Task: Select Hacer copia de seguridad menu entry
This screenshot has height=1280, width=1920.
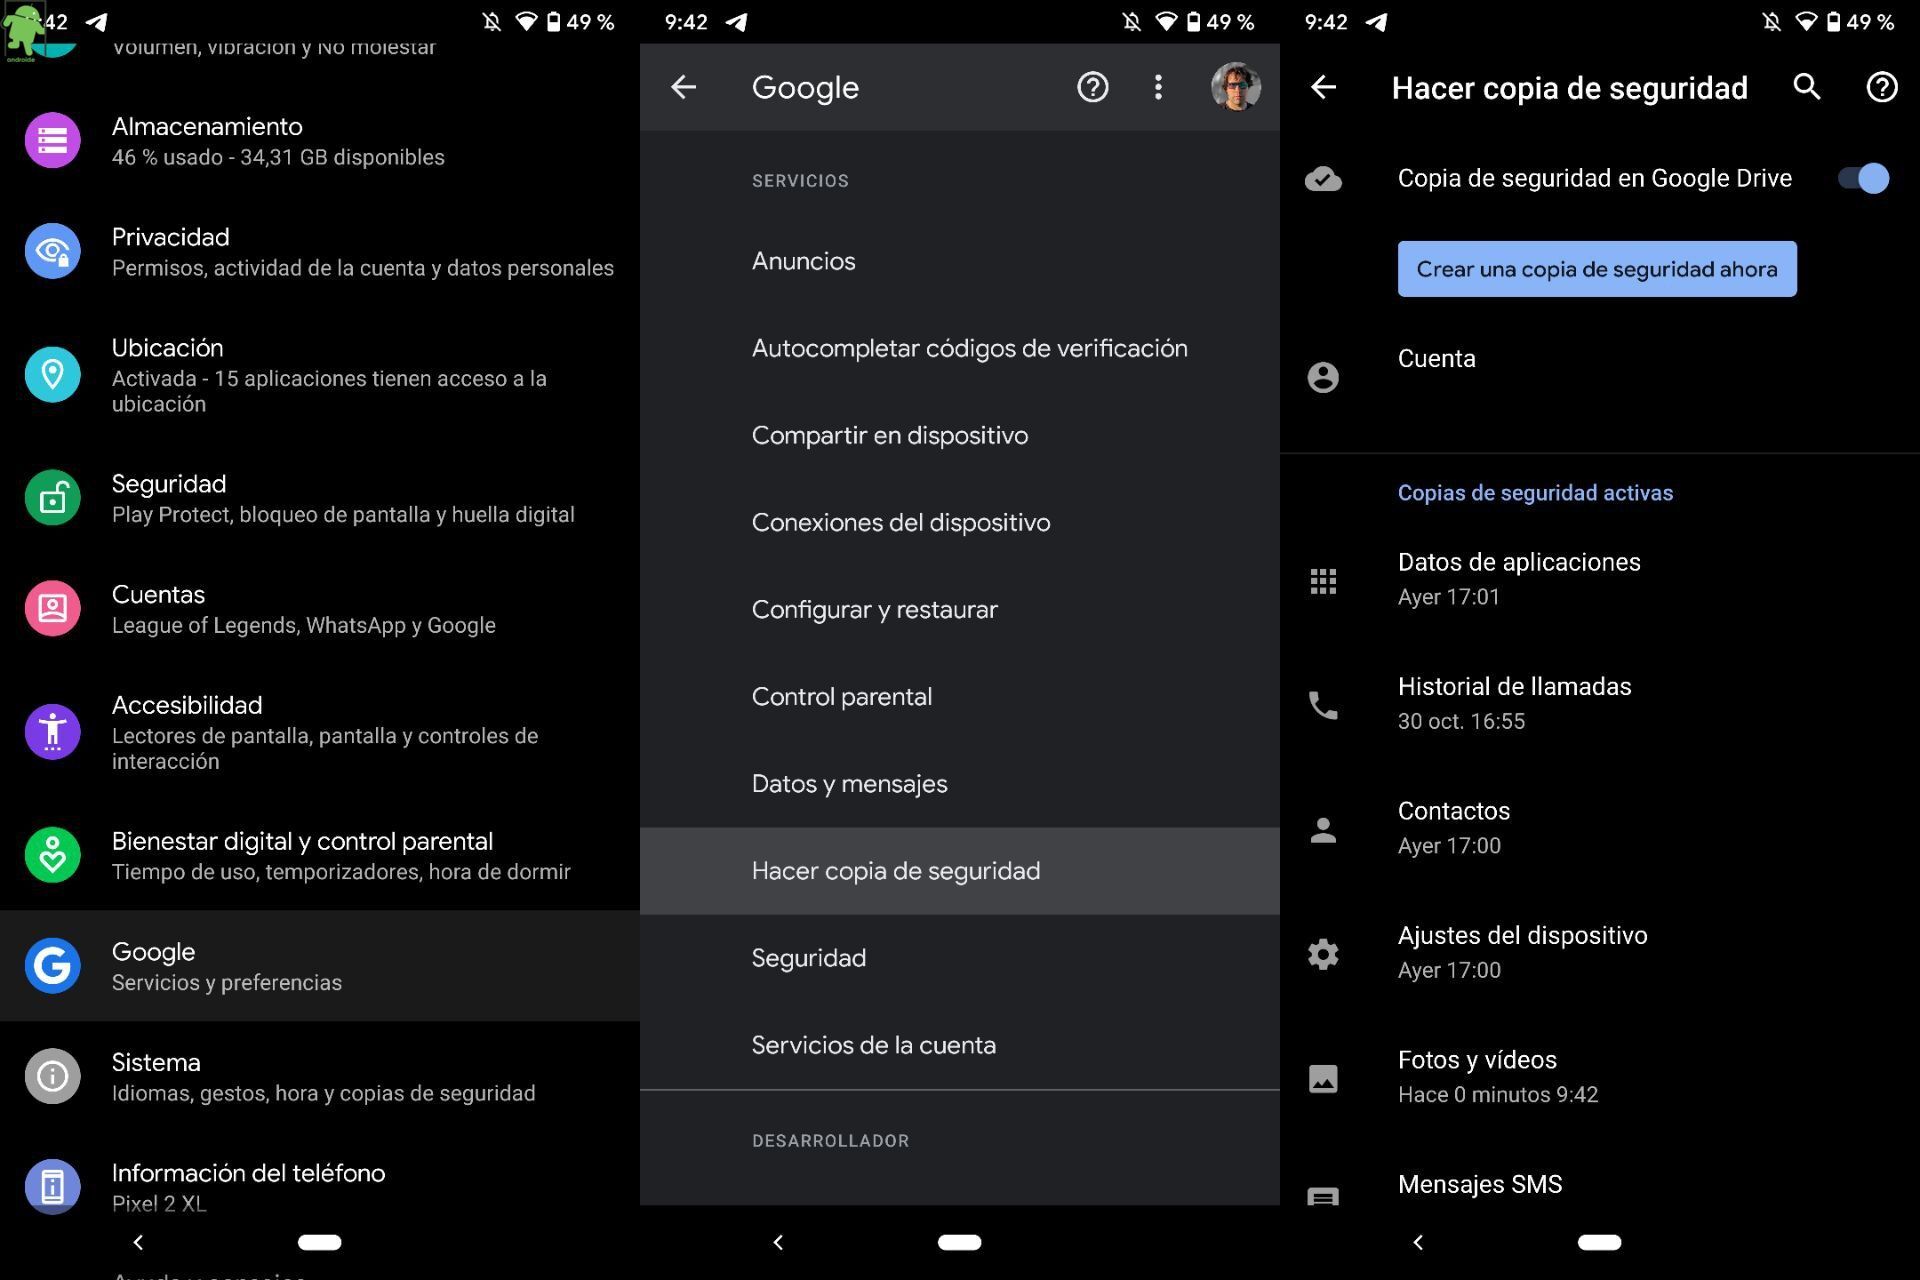Action: 895,871
